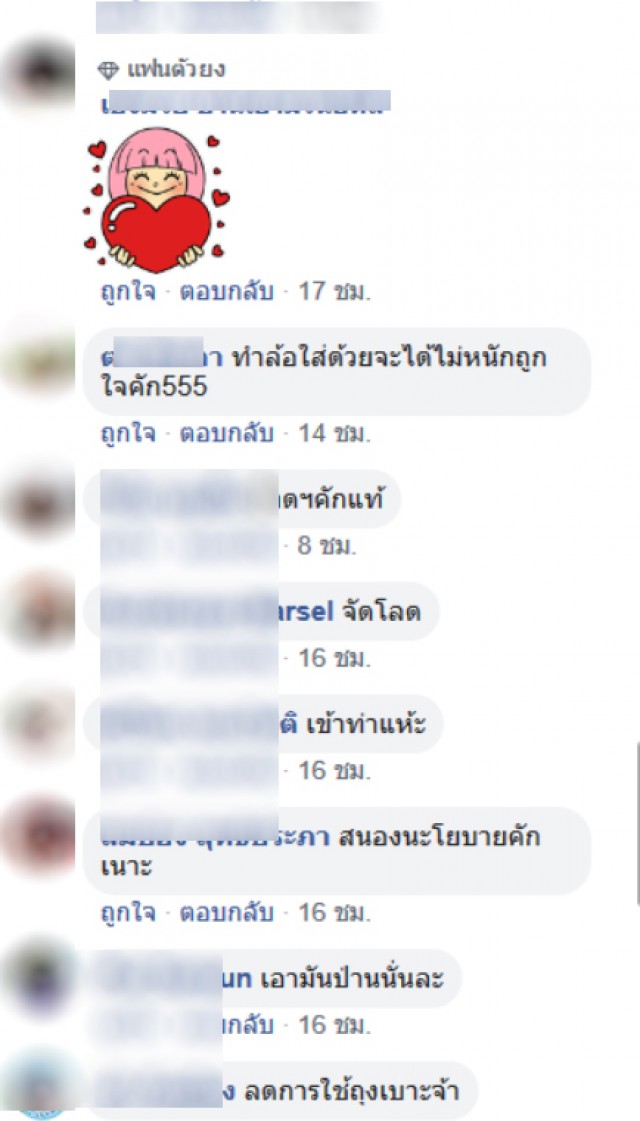640x1121 pixels.
Task: Reply to the comment posted 14 ชม.
Action: point(226,434)
